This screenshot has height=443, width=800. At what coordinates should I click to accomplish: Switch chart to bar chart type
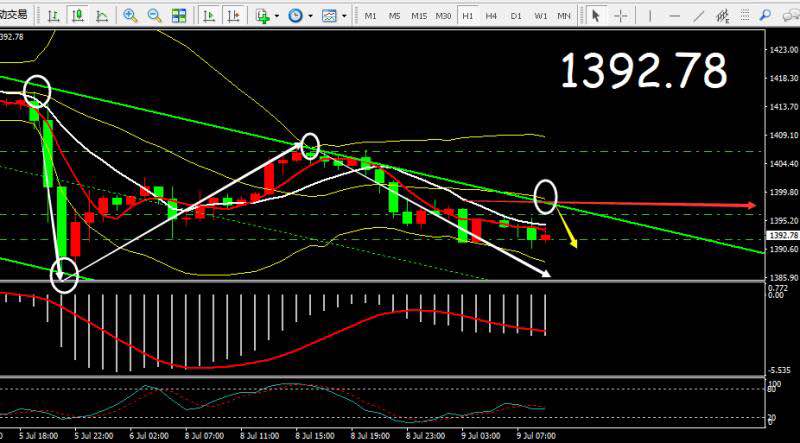pos(53,16)
